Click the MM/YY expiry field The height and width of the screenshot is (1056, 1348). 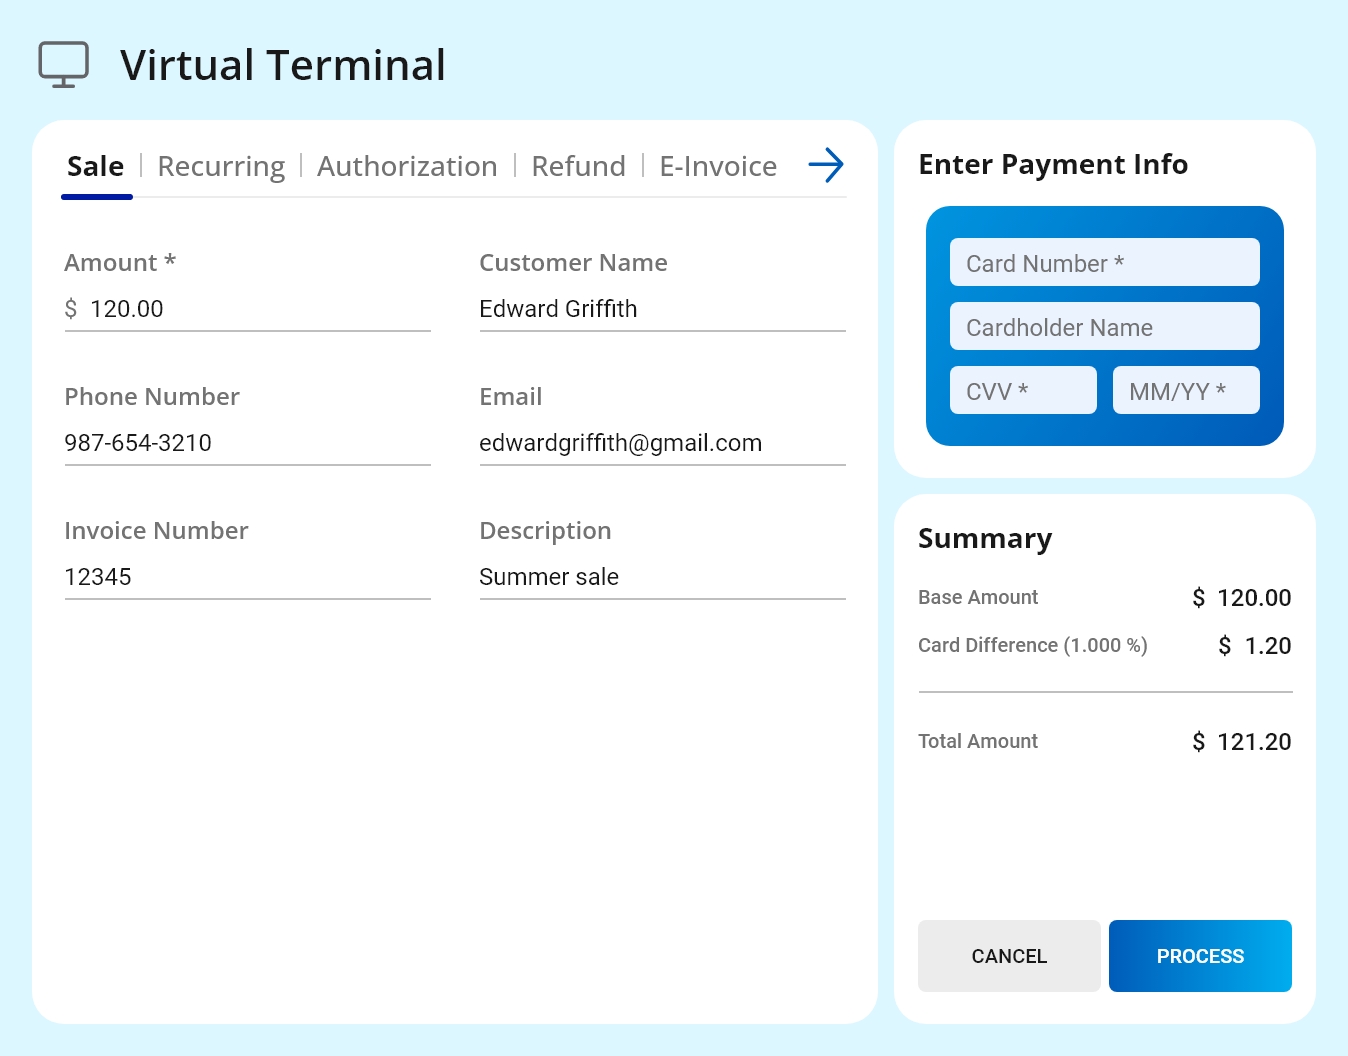coord(1186,390)
